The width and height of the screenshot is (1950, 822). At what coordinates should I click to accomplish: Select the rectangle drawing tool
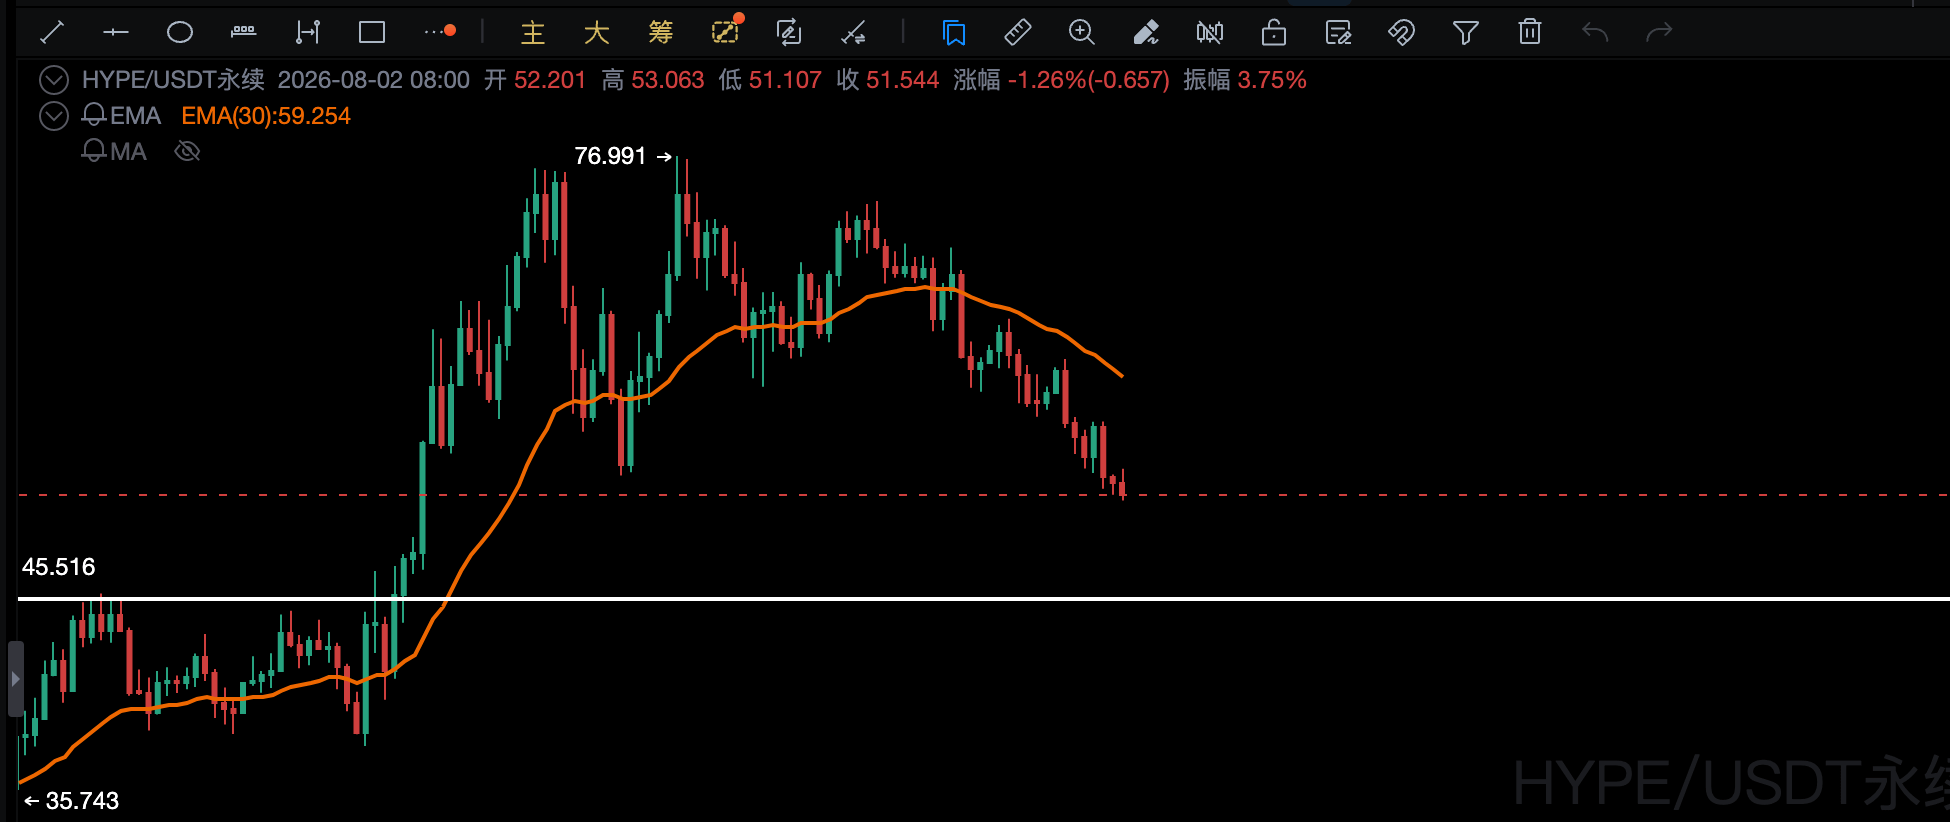pyautogui.click(x=372, y=33)
